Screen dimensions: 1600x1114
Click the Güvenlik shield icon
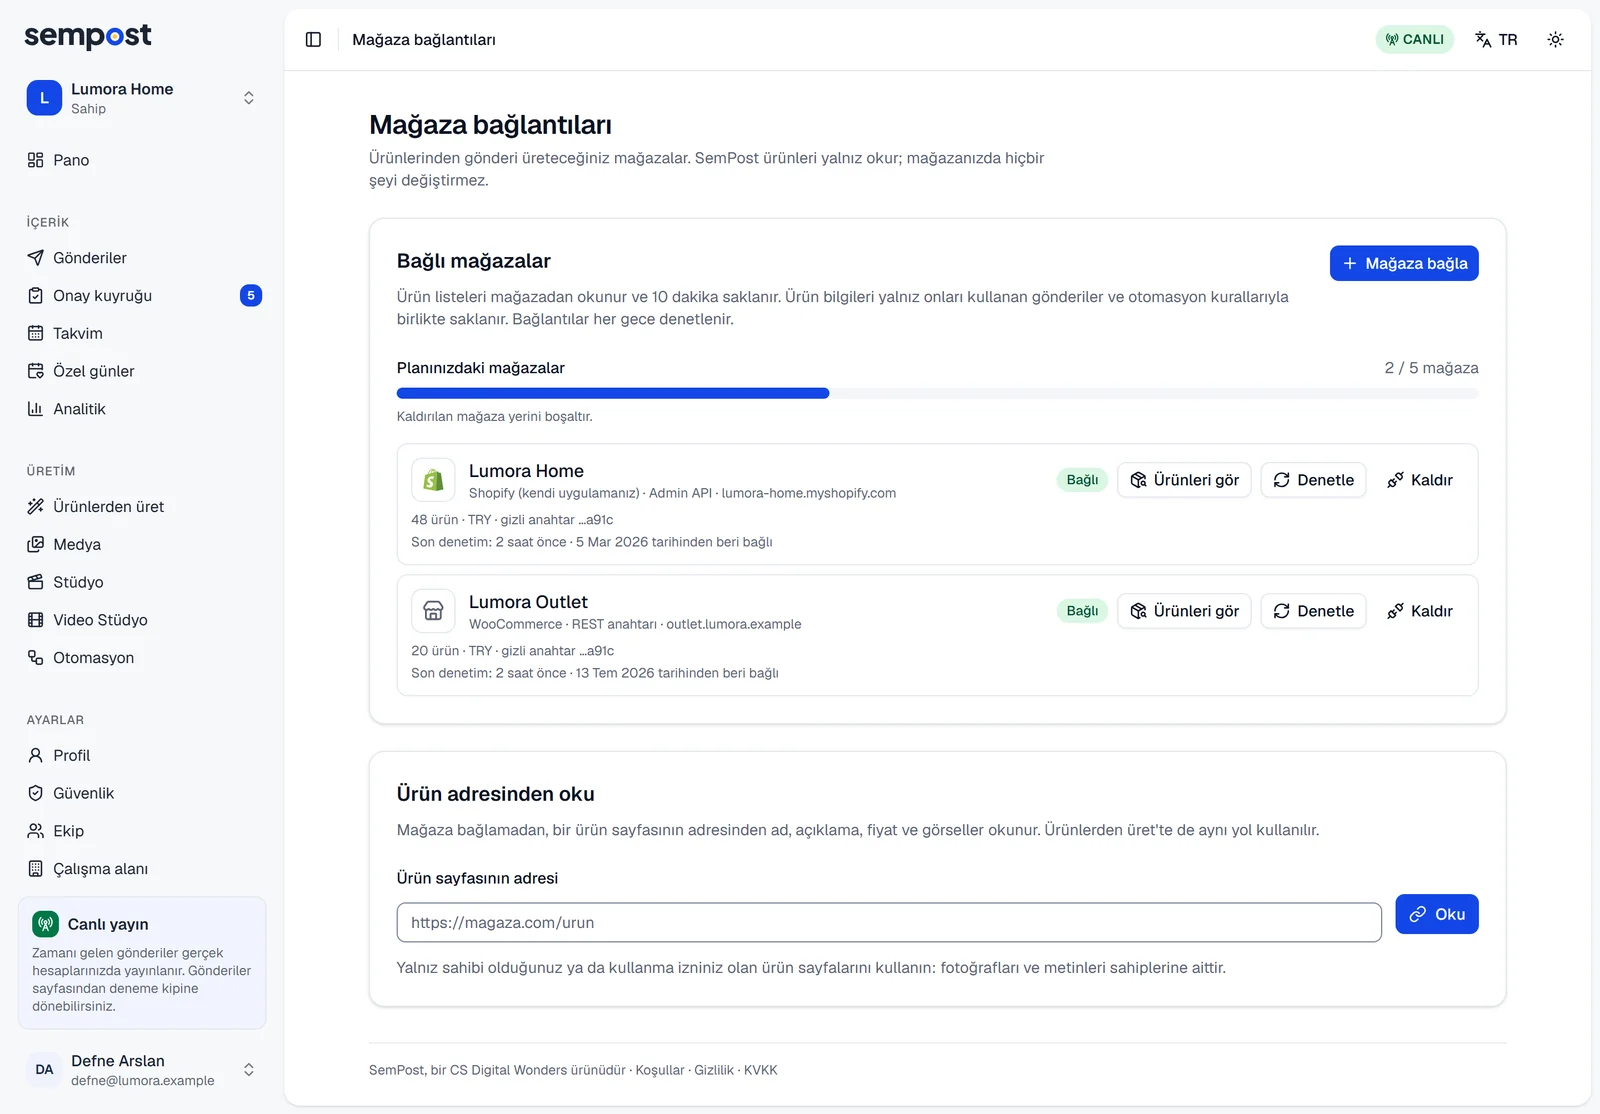click(35, 793)
